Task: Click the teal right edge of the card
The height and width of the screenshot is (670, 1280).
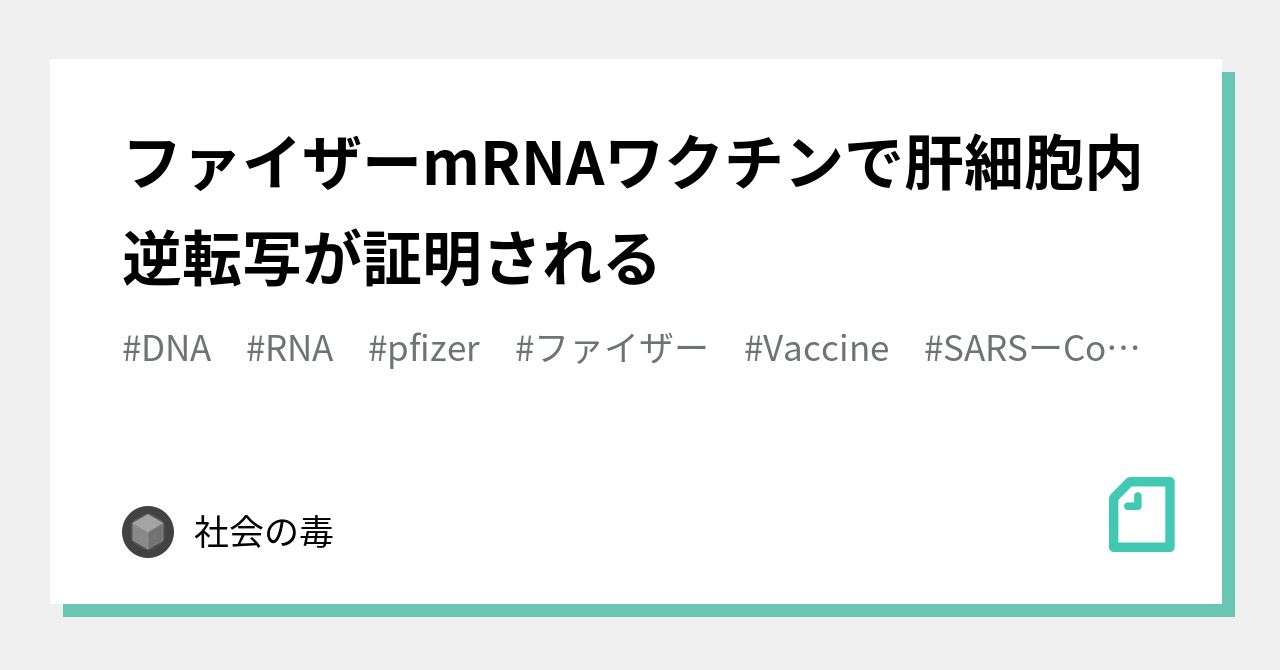Action: (x=1228, y=340)
